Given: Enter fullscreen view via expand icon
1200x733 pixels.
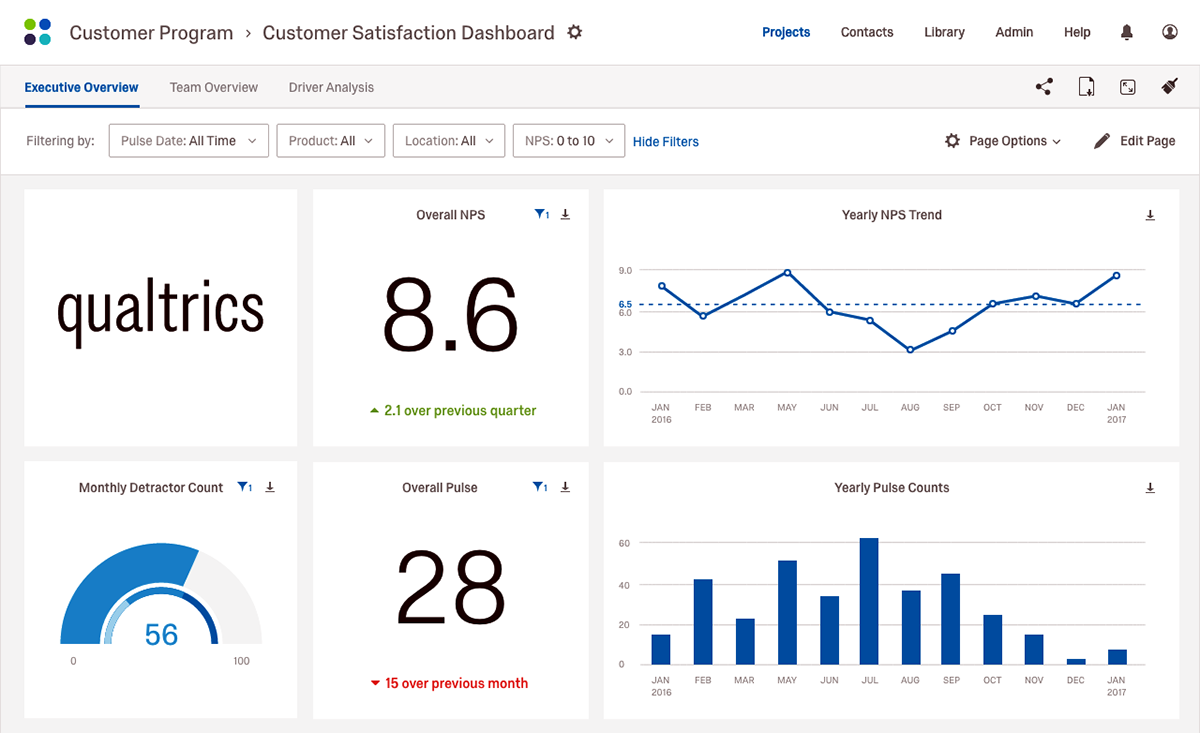Looking at the screenshot, I should (x=1128, y=87).
